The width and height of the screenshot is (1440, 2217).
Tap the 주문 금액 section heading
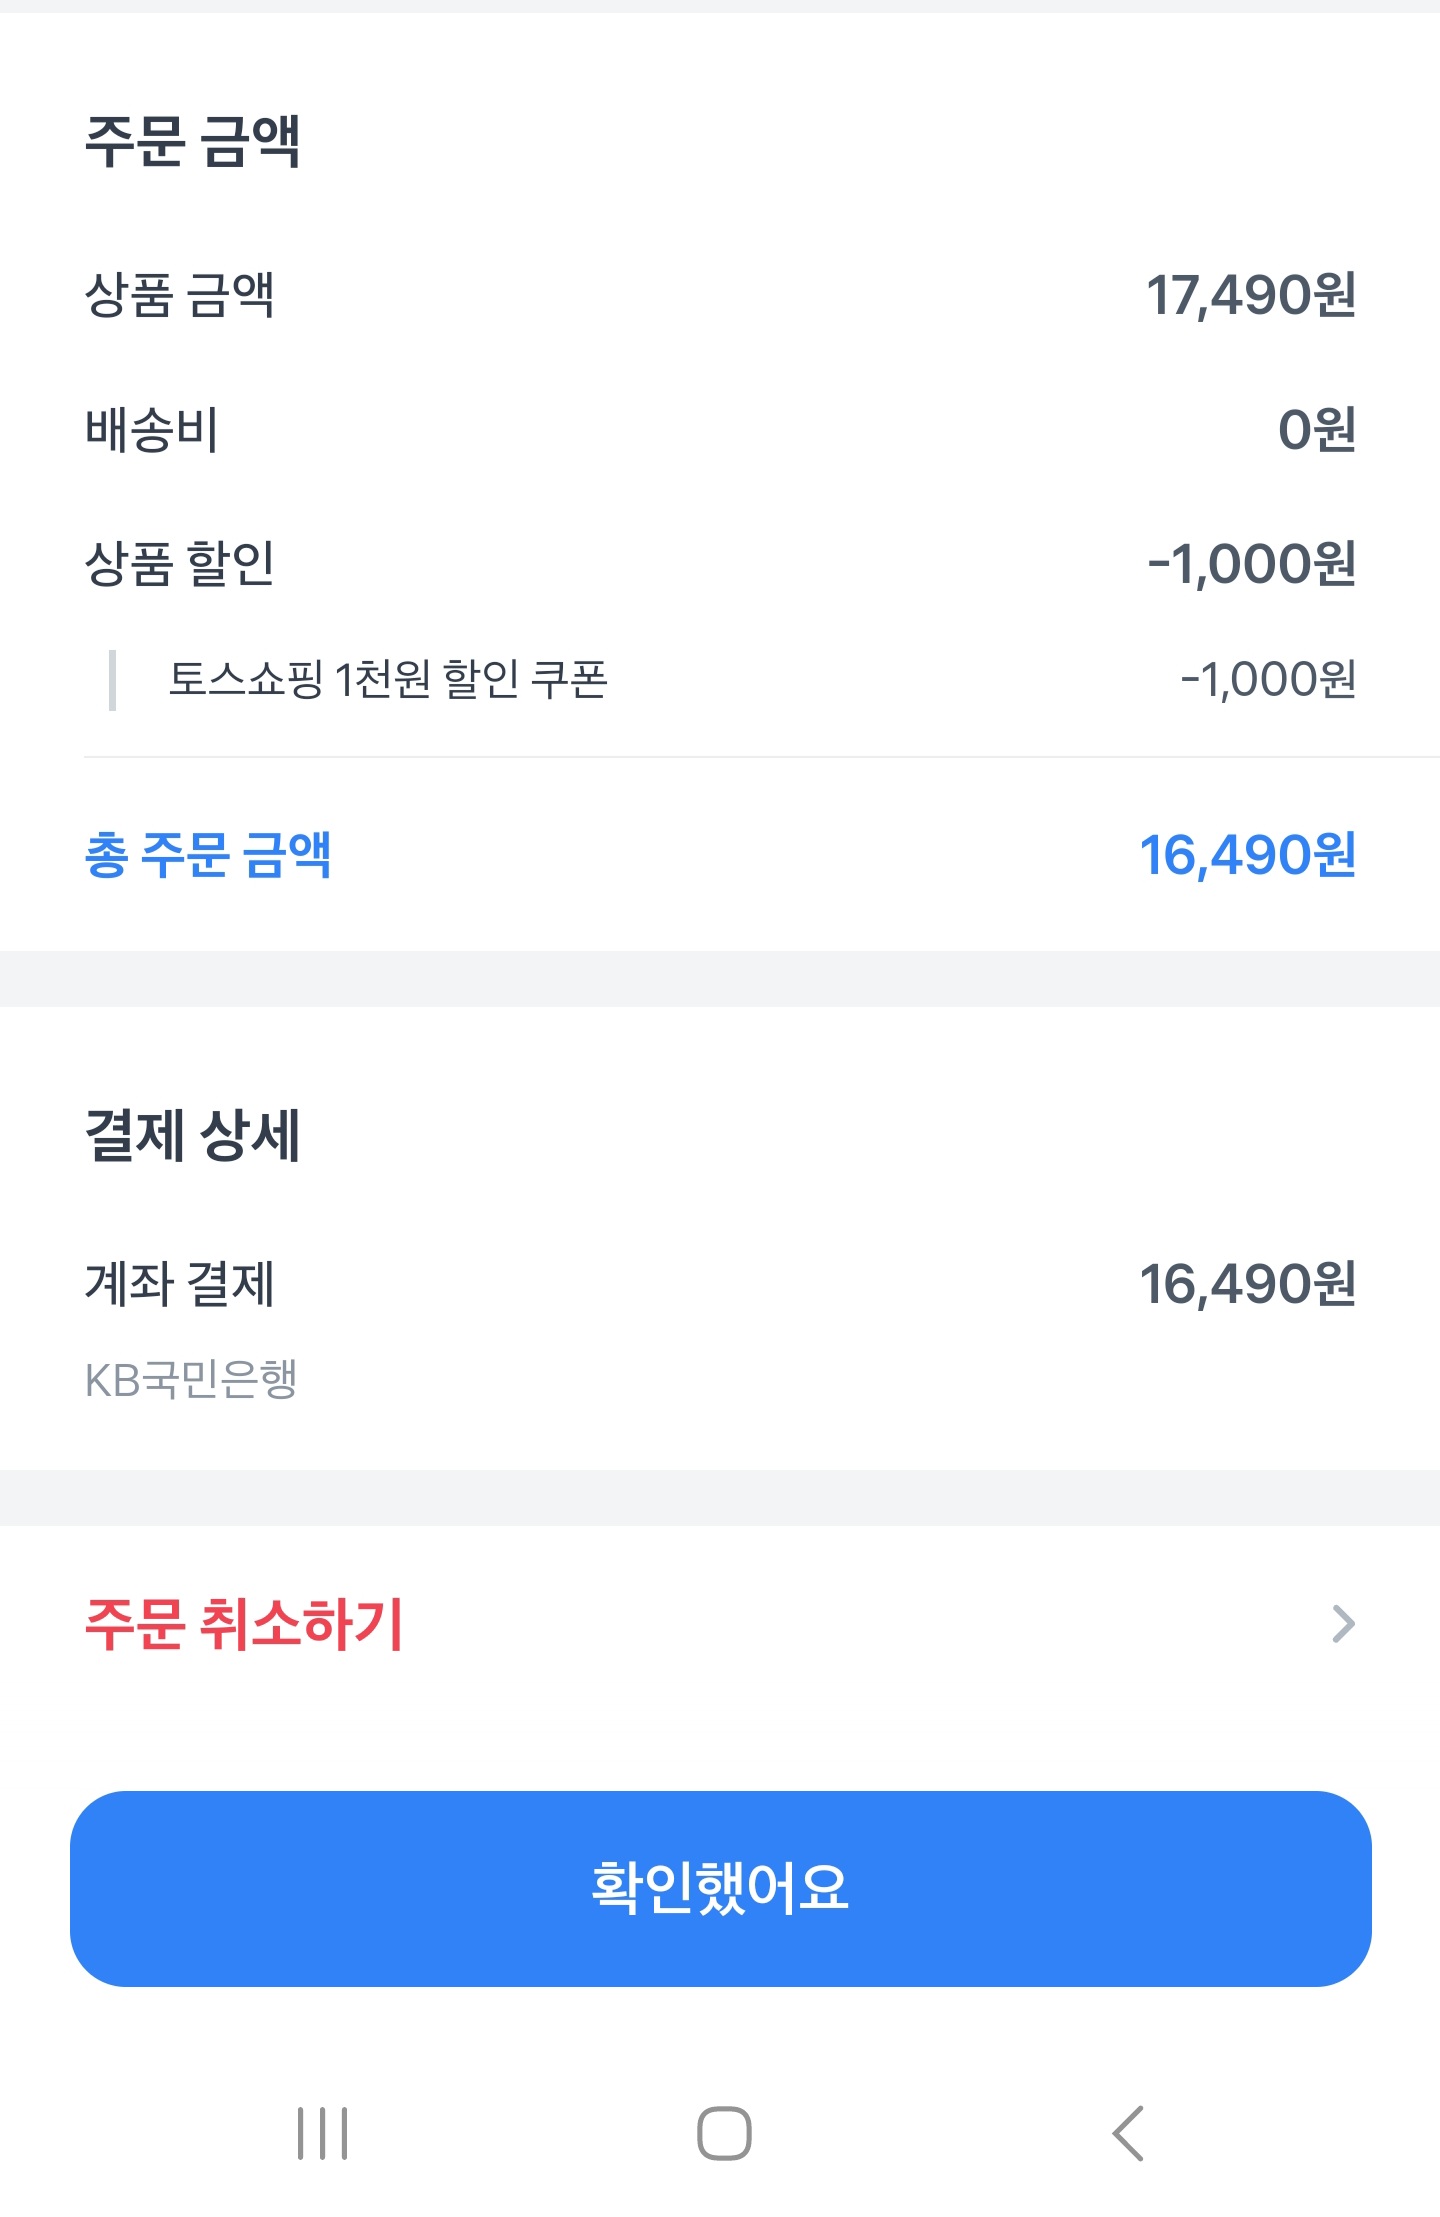(192, 140)
